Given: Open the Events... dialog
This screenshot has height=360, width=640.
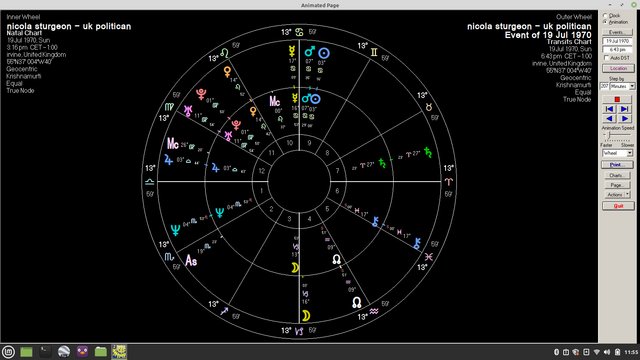Looking at the screenshot, I should tap(617, 32).
